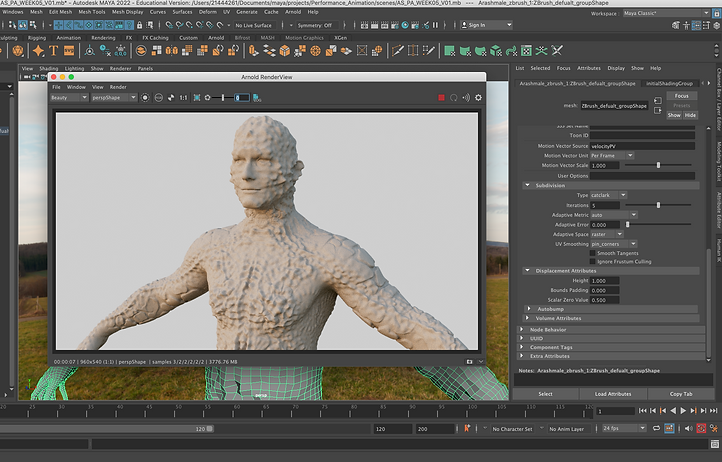Switch to the XGen shelf tab
Viewport: 722px width, 462px height.
coord(340,38)
